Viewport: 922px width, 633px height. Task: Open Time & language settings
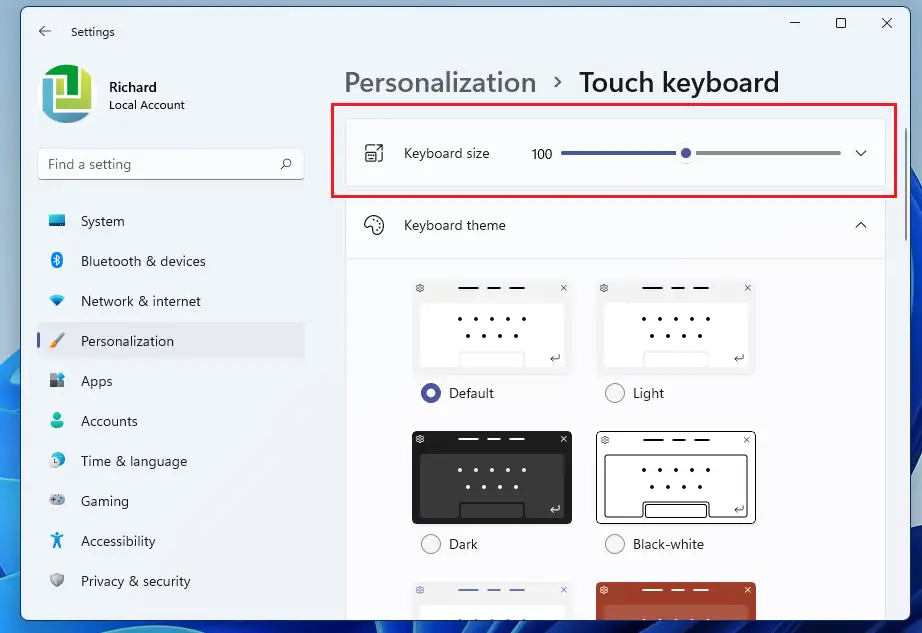[171, 461]
